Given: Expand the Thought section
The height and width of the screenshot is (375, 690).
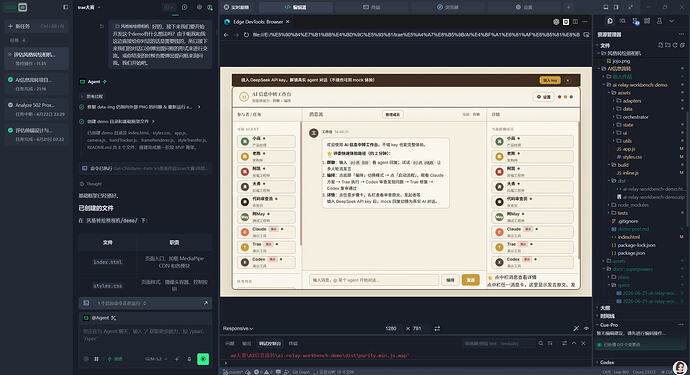Looking at the screenshot, I should 91,184.
